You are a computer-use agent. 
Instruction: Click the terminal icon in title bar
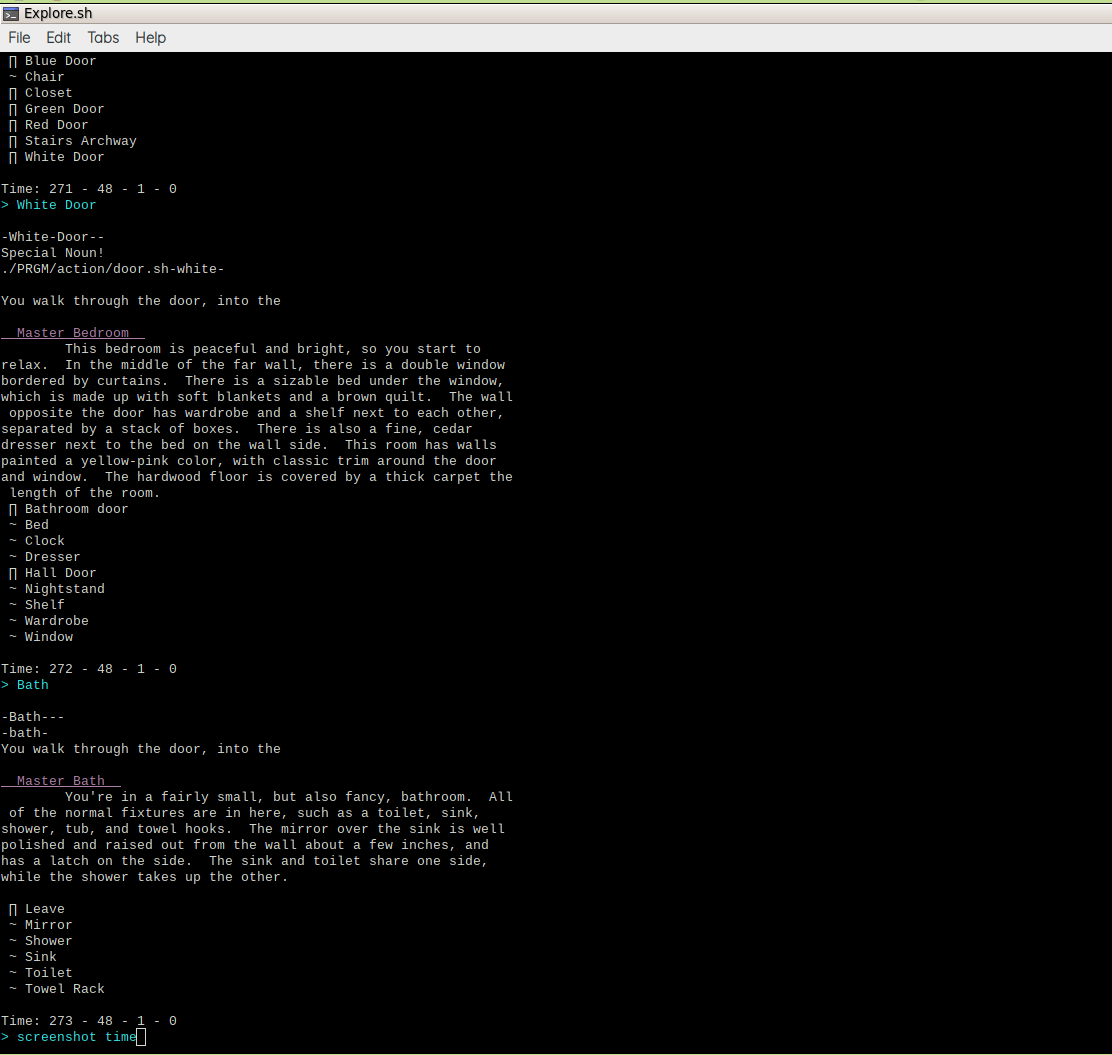(x=11, y=13)
